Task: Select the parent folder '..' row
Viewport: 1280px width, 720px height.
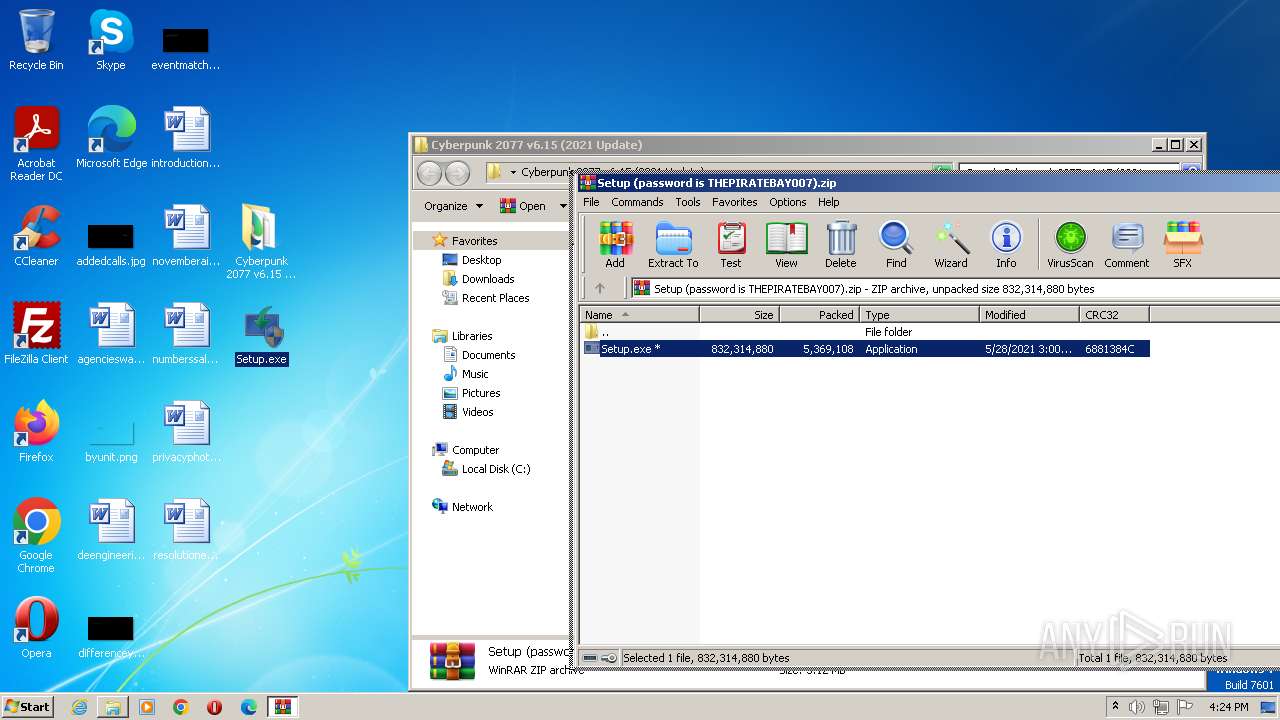Action: coord(865,331)
